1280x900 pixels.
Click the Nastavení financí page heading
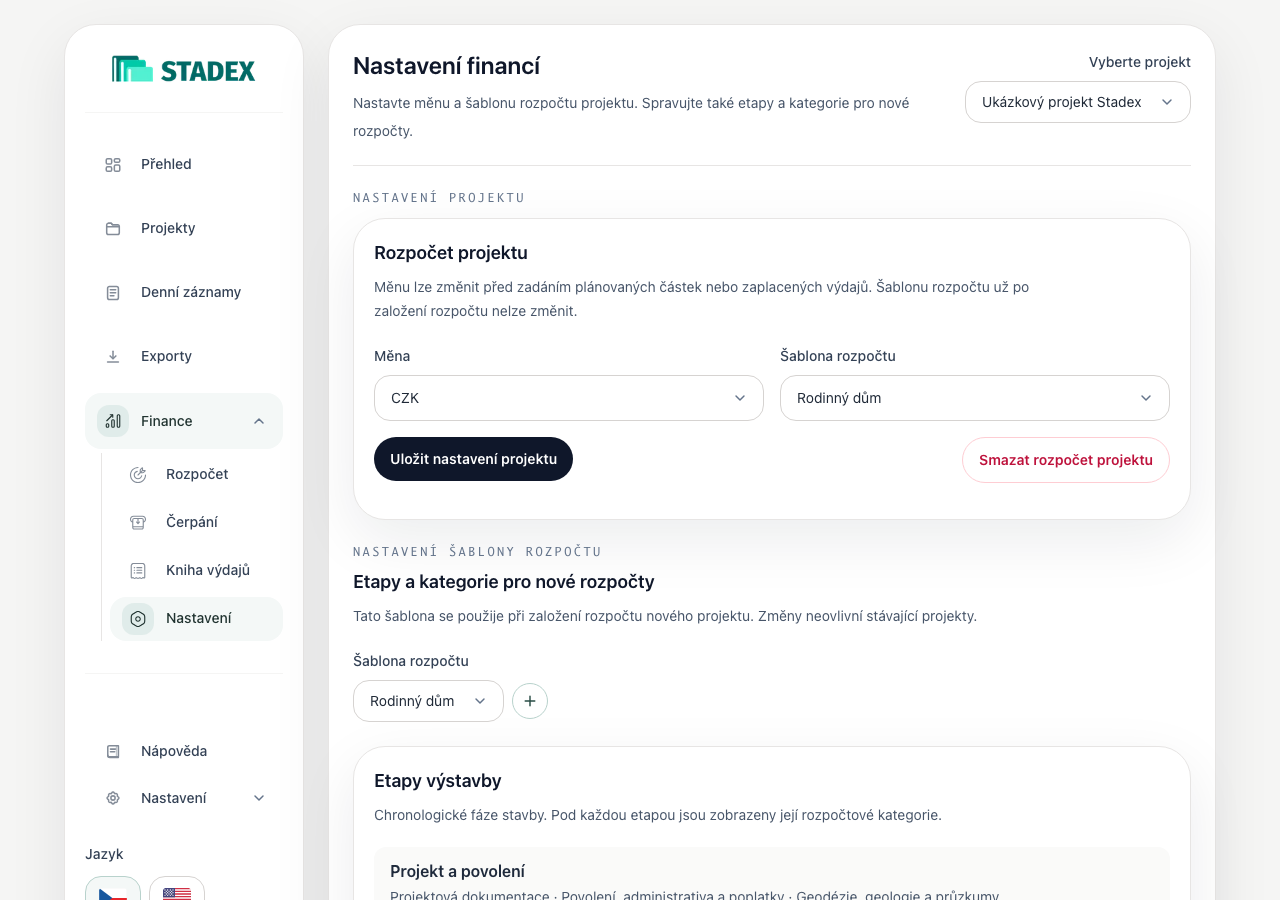point(447,66)
